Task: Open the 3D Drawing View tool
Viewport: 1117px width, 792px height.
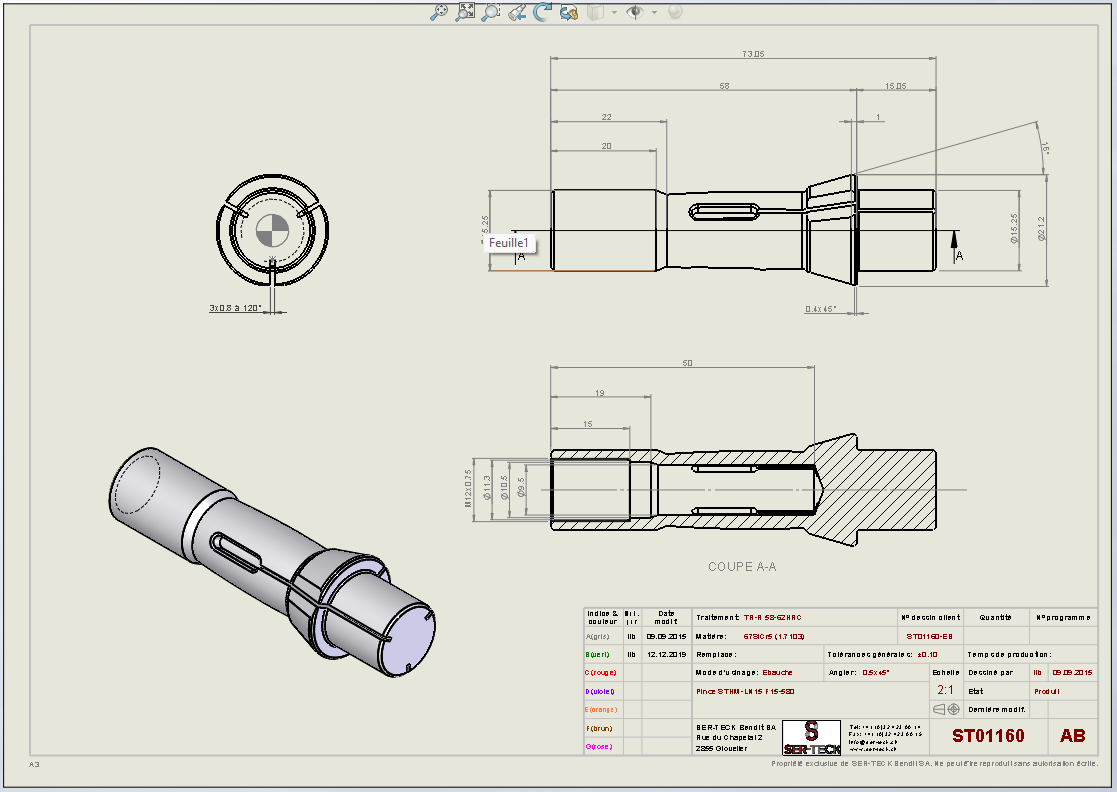Action: pos(568,11)
